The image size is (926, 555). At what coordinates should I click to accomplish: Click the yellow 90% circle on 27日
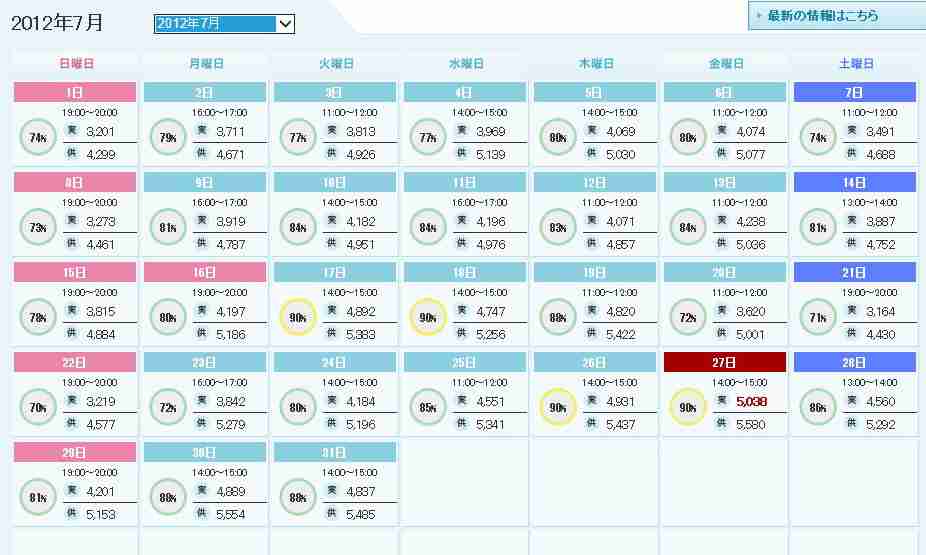pos(687,407)
